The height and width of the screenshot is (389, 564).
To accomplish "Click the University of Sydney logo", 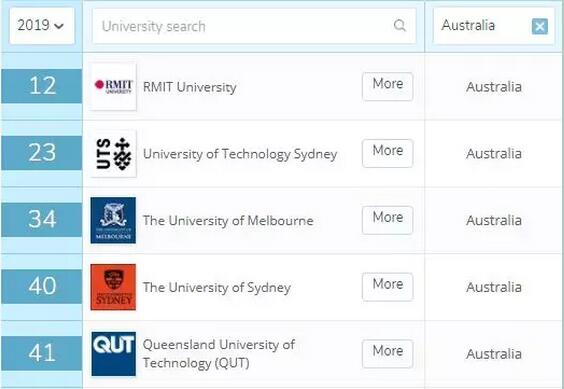I will [x=113, y=287].
